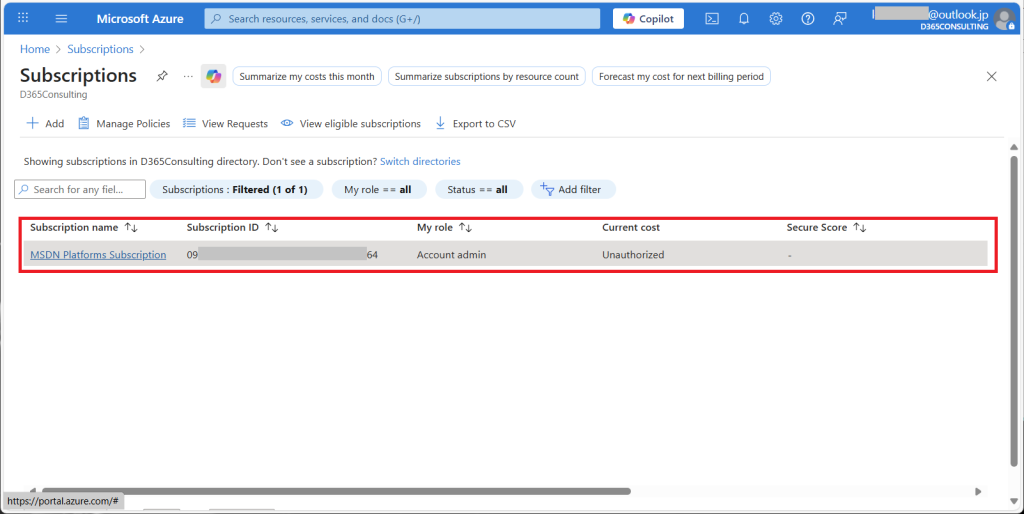Sort by Subscription ID column
The height and width of the screenshot is (514, 1024).
click(x=272, y=228)
